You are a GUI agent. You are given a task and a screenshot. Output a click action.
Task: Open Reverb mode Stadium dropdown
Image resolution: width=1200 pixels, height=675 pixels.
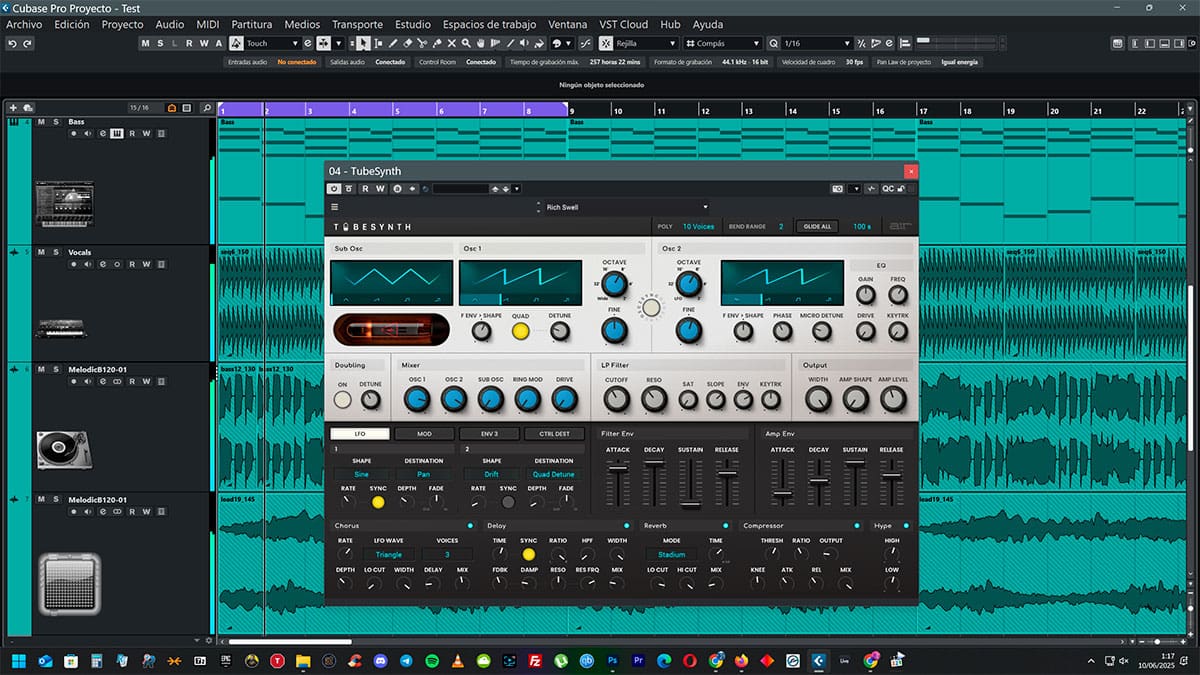tap(672, 554)
